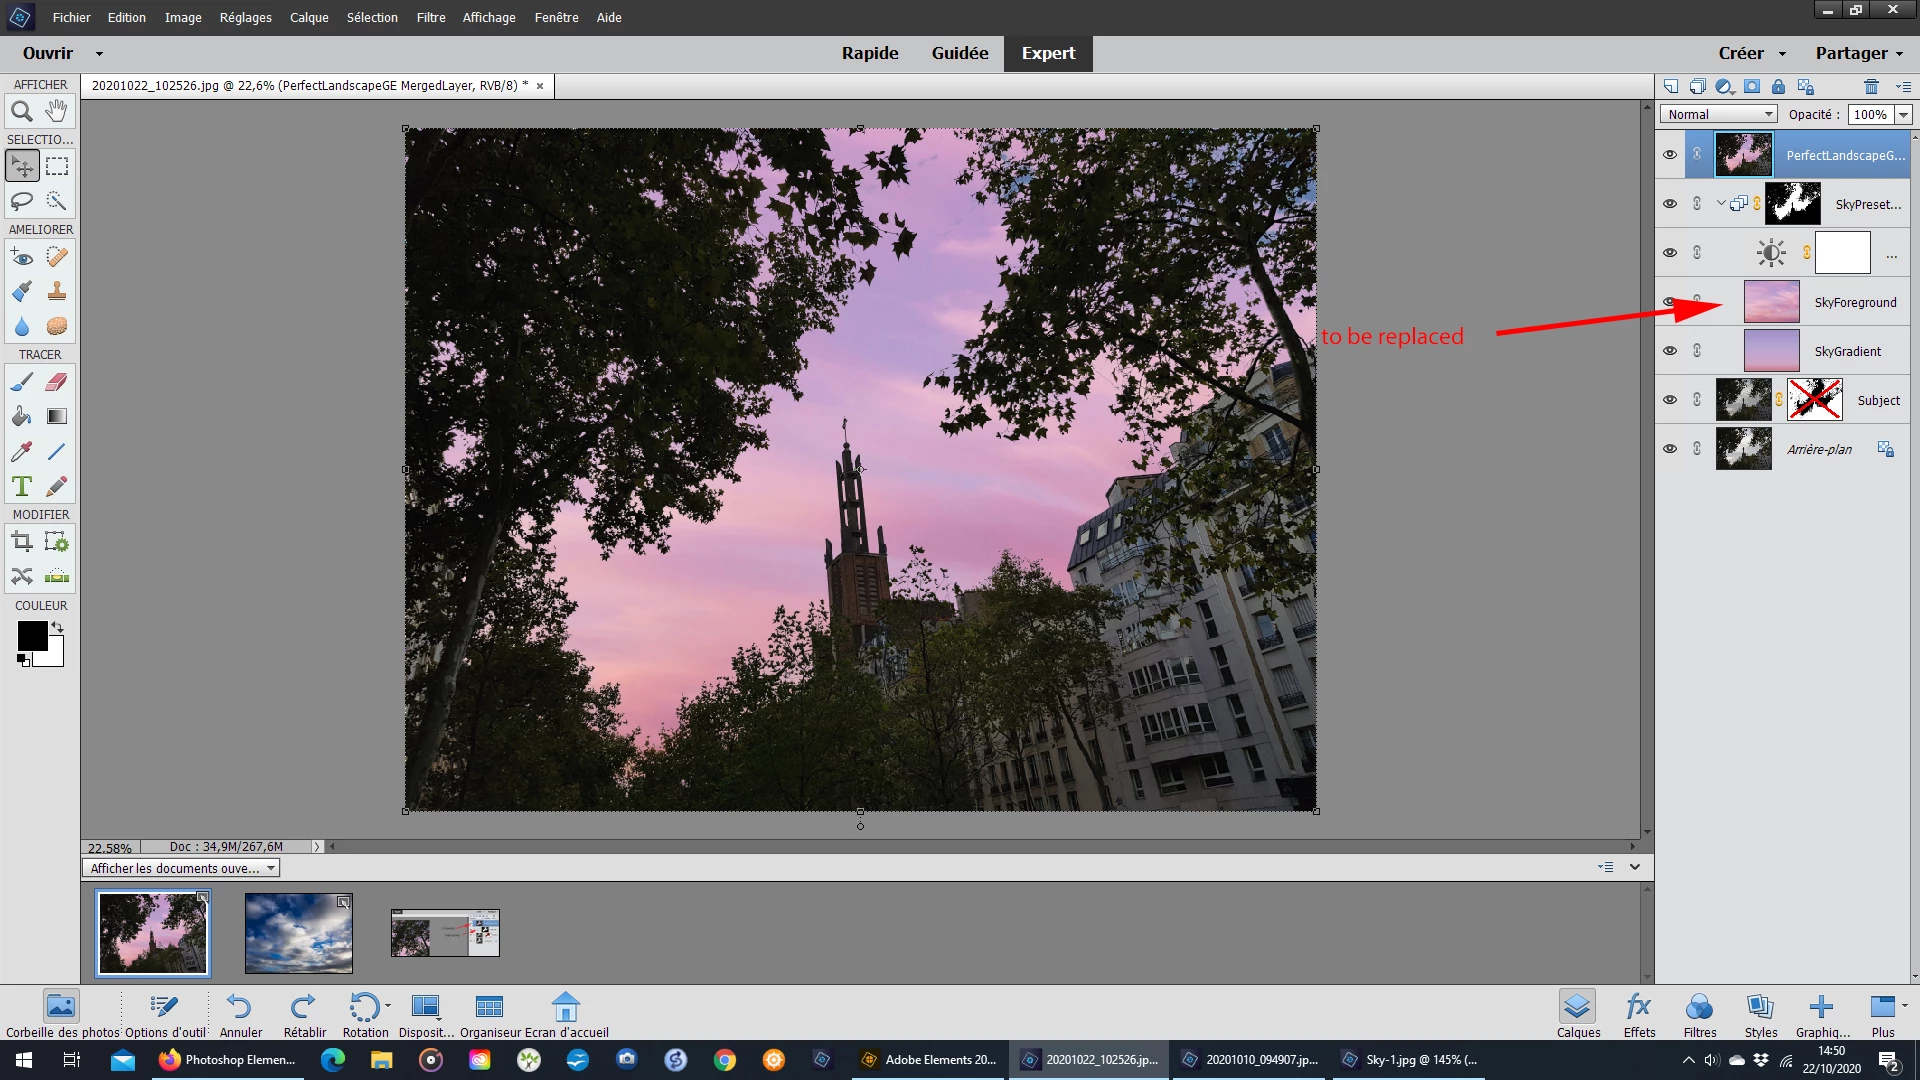Switch to the Guidée tab
Image resolution: width=1920 pixels, height=1080 pixels.
pyautogui.click(x=959, y=53)
